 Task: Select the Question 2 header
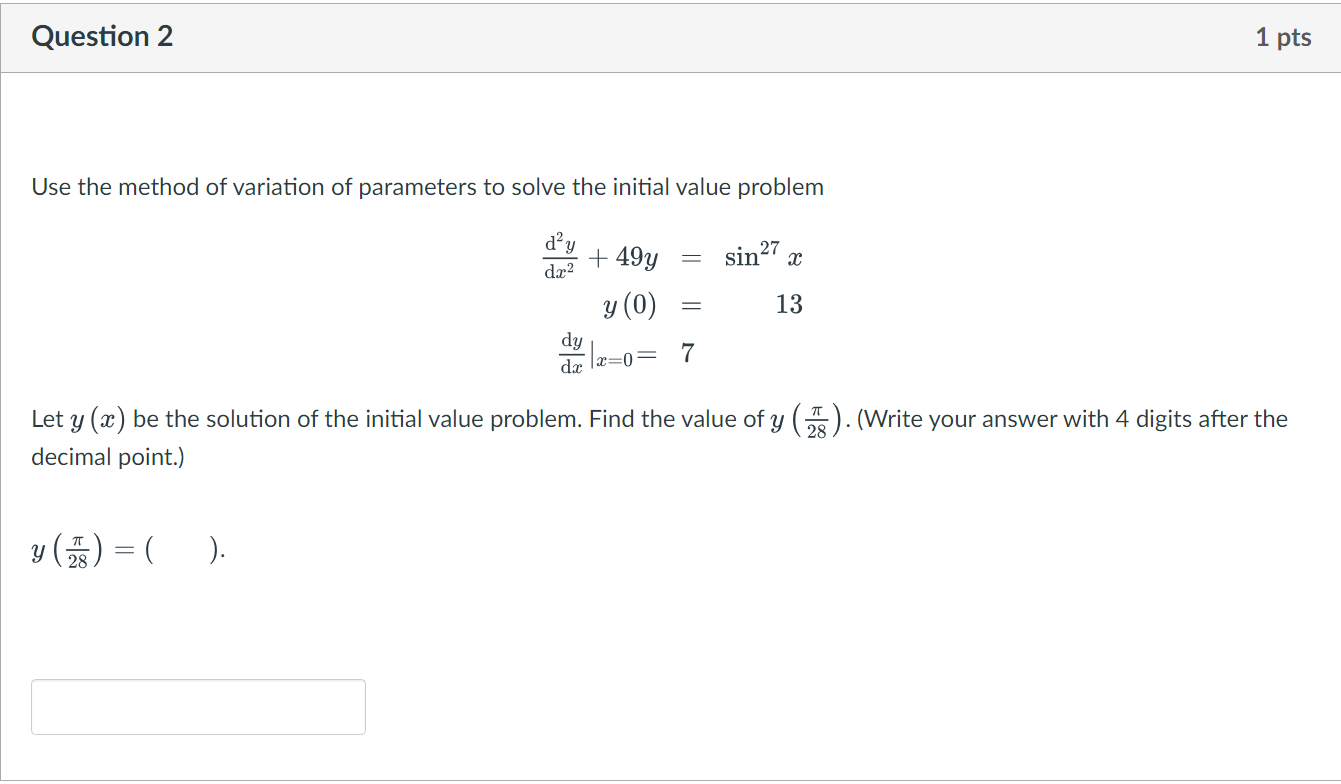click(102, 36)
